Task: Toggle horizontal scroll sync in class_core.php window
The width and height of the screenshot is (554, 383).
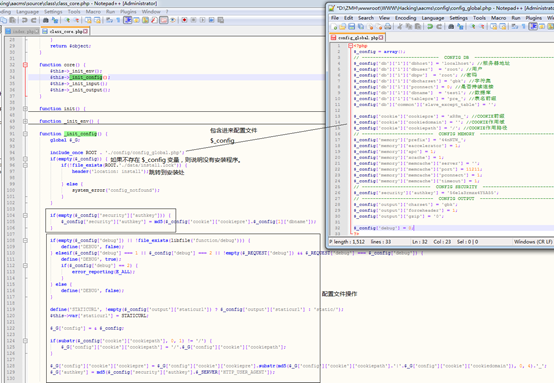Action: click(97, 20)
